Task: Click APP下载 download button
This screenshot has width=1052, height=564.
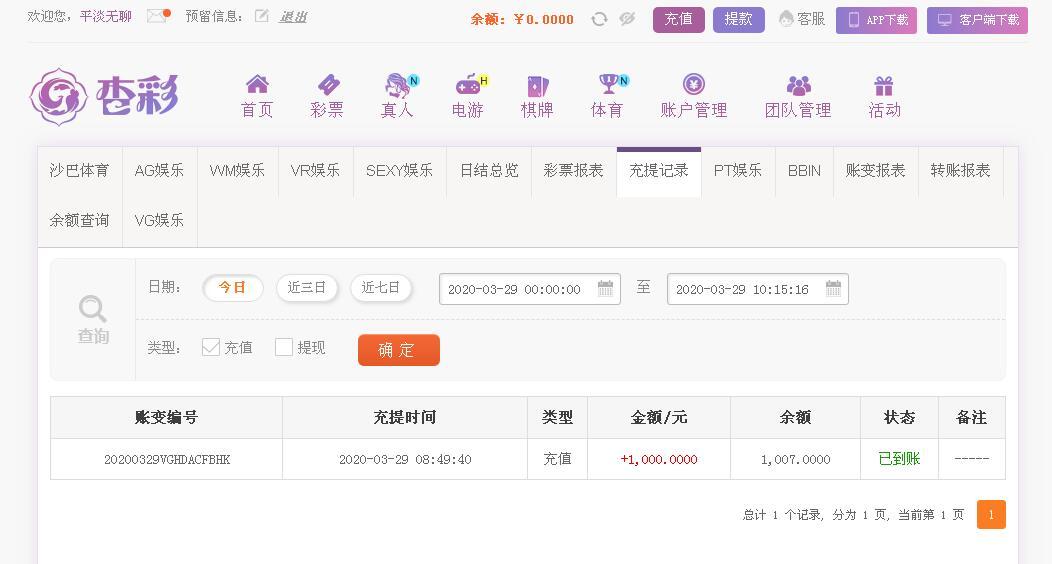Action: tap(876, 20)
